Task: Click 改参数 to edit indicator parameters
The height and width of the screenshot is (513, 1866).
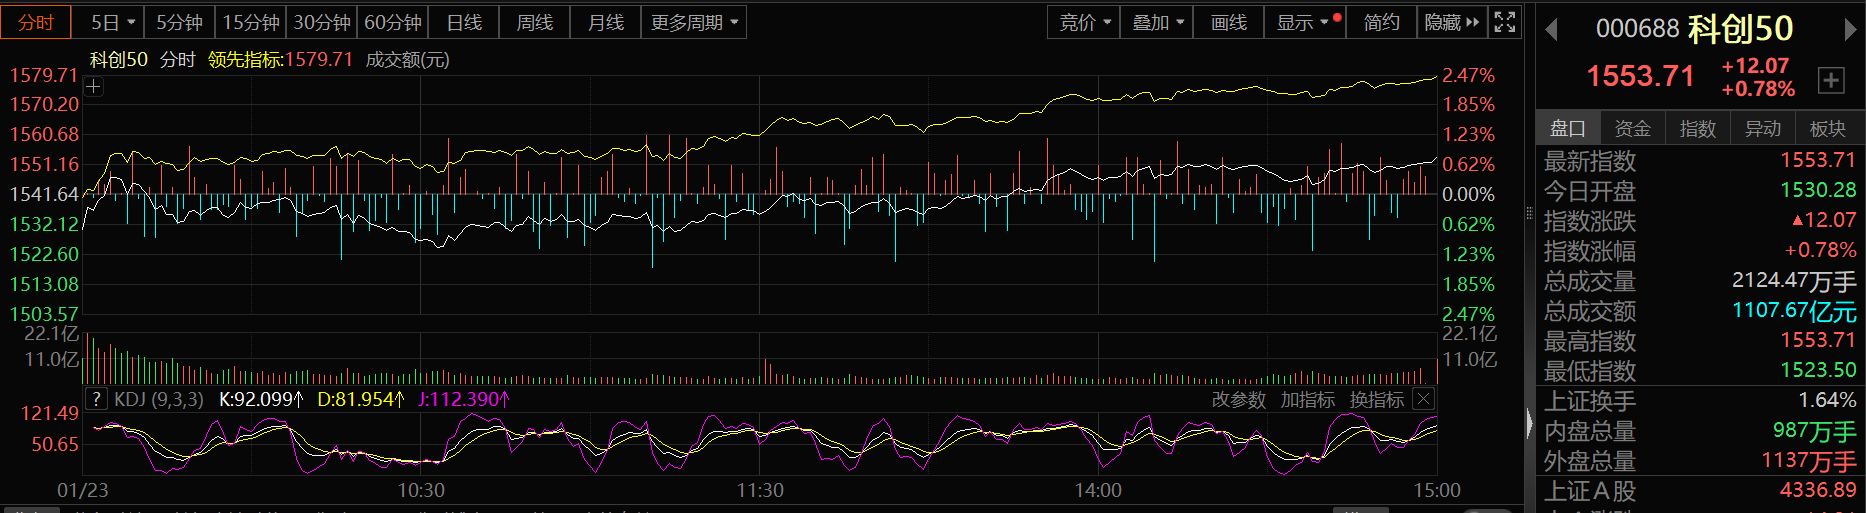Action: [x=1239, y=400]
